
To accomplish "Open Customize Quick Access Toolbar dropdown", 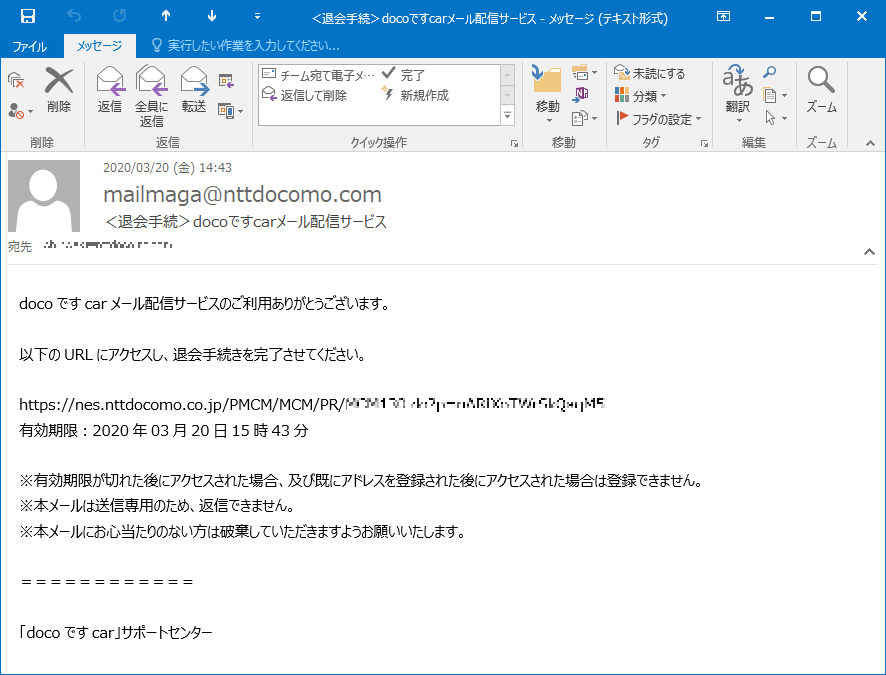I will click(257, 16).
